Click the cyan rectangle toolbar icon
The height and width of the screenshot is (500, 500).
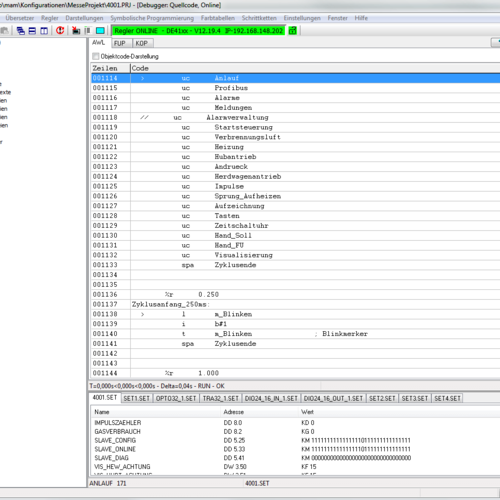(100, 31)
